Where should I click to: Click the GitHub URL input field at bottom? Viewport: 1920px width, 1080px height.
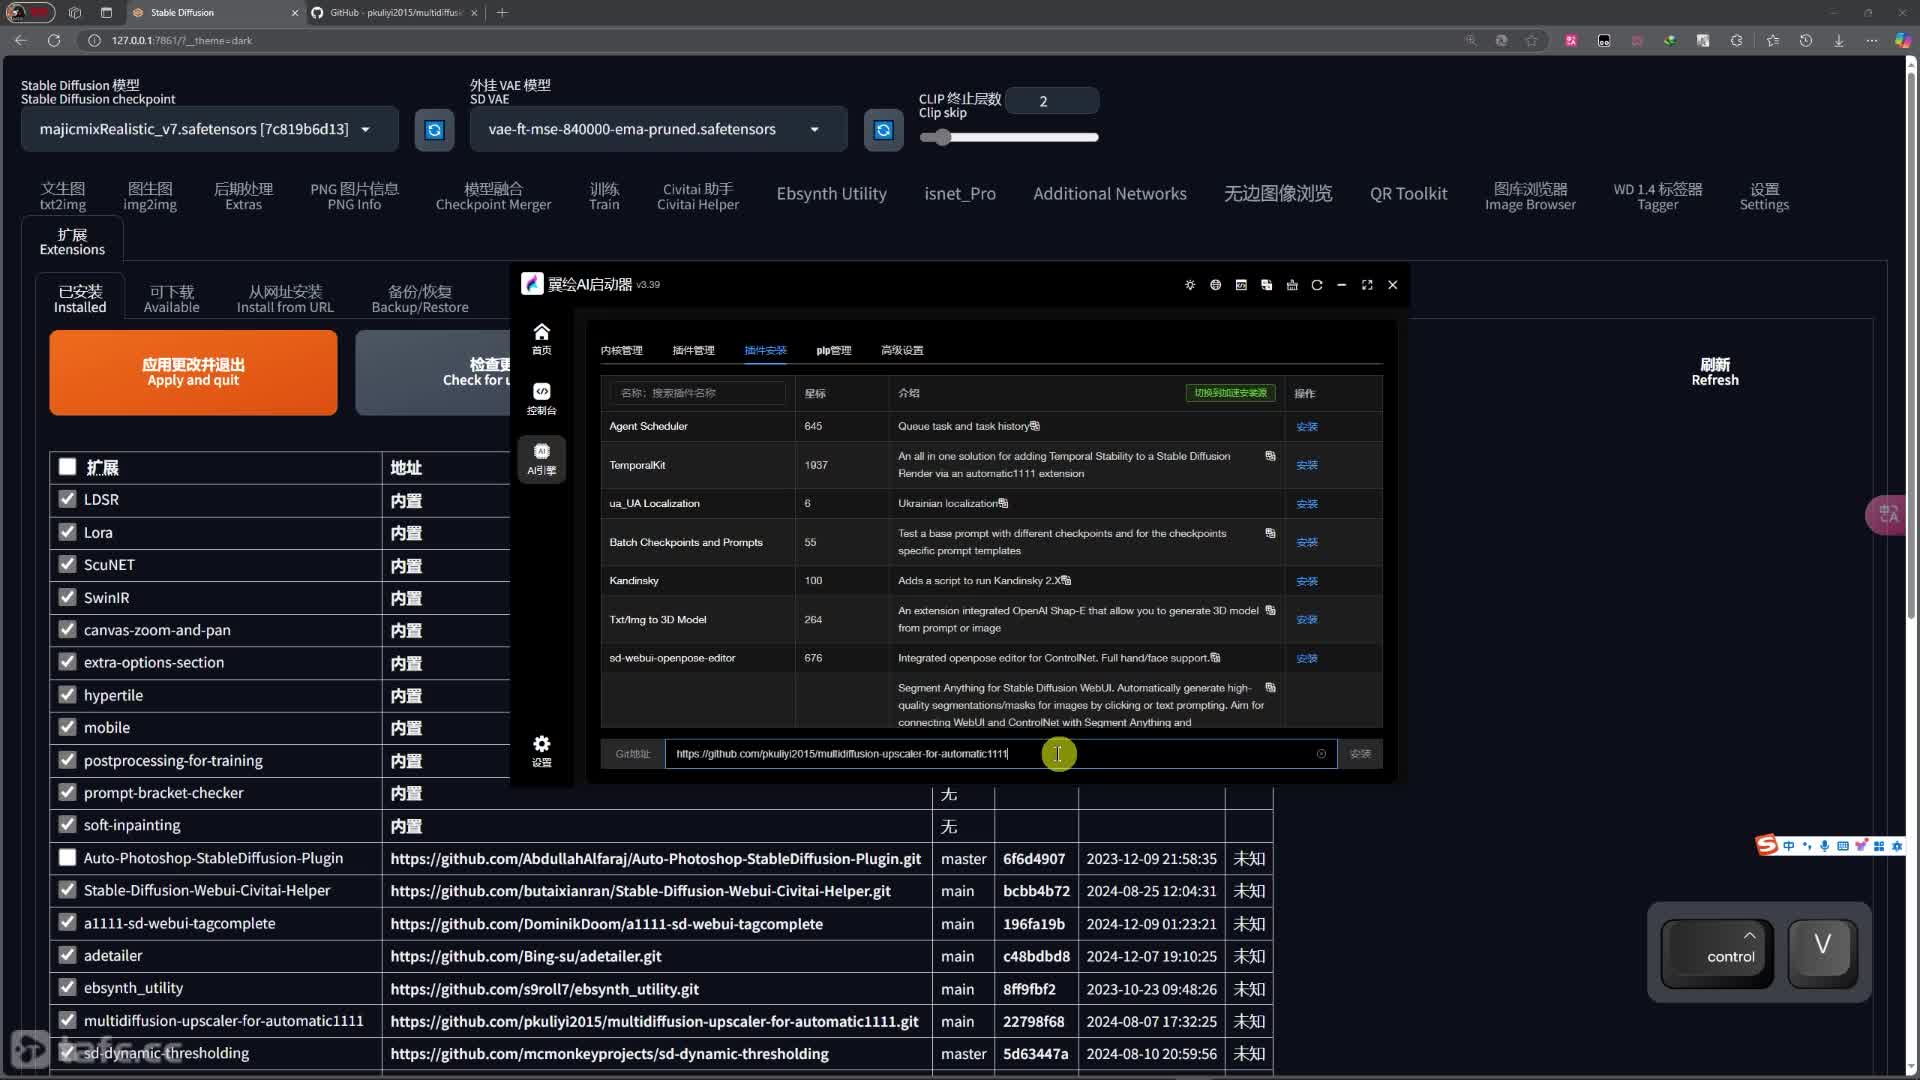pyautogui.click(x=998, y=753)
